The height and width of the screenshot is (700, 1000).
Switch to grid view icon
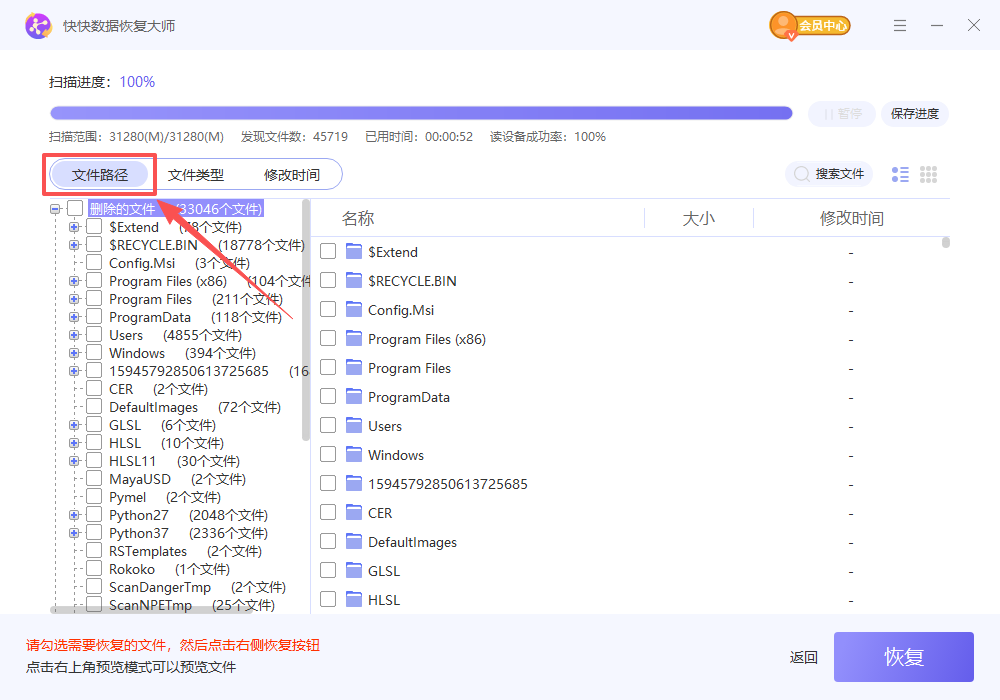click(928, 174)
